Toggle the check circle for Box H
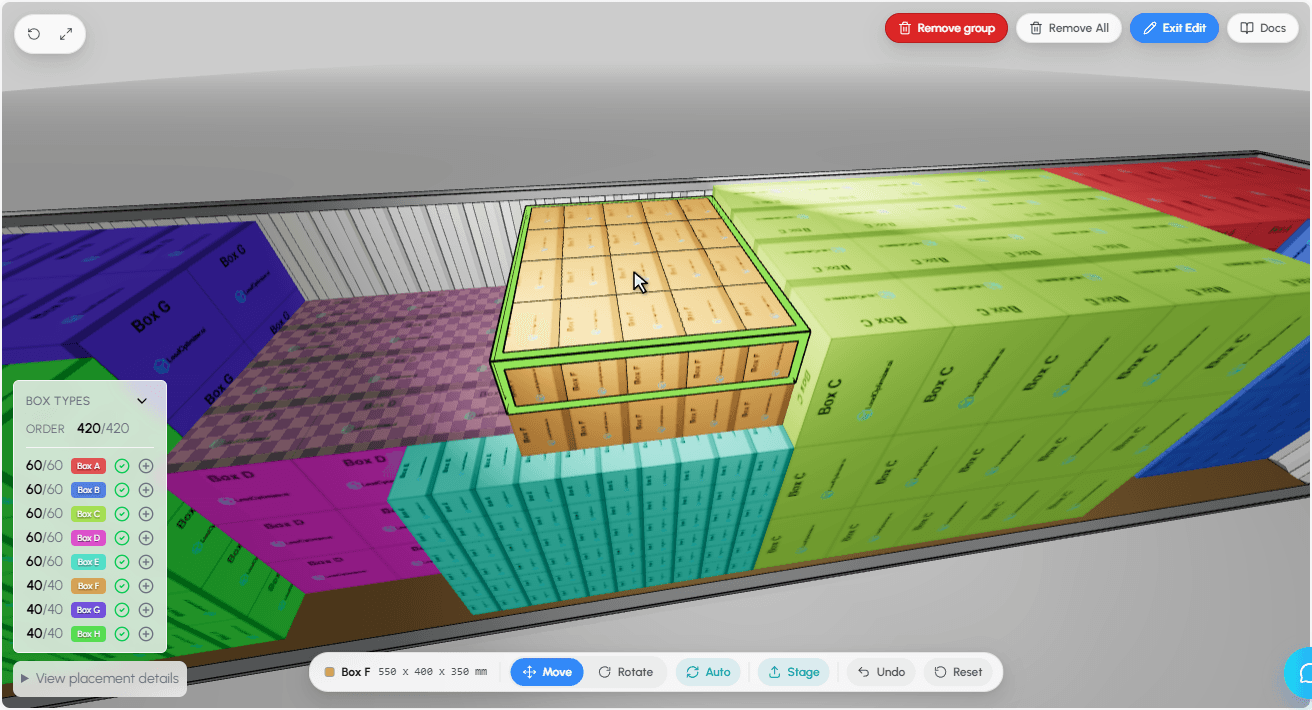 pyautogui.click(x=122, y=634)
